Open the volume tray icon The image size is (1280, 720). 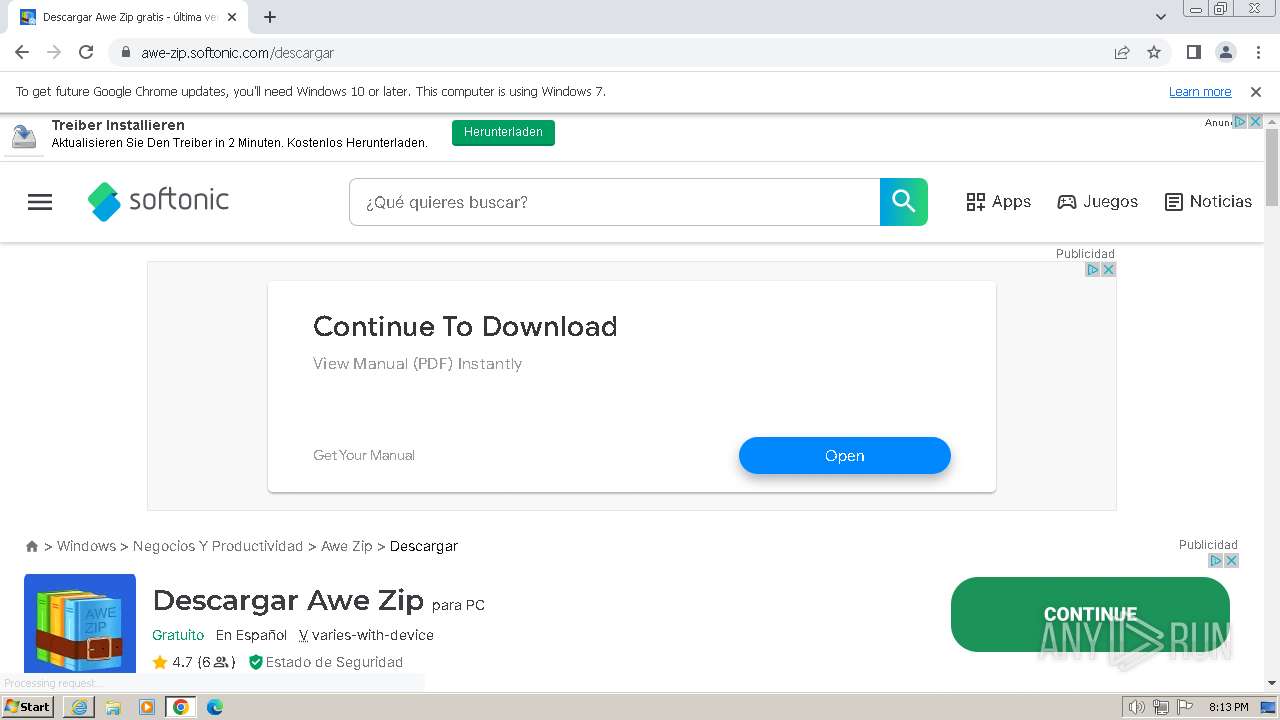click(x=1136, y=707)
